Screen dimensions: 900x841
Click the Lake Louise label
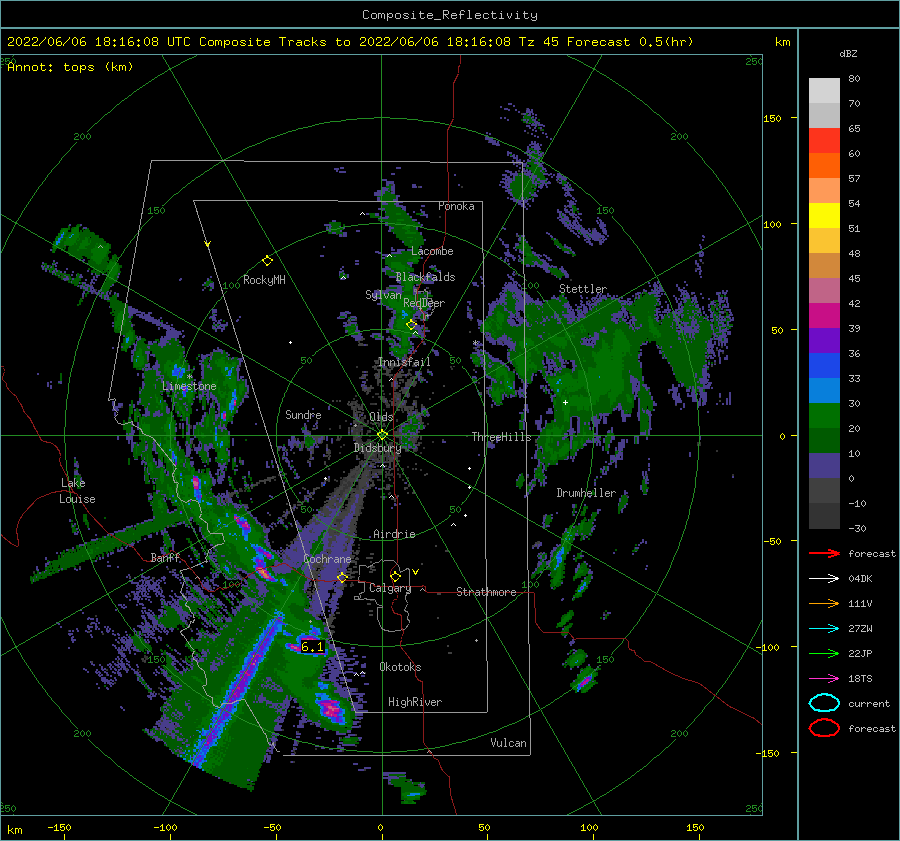pyautogui.click(x=77, y=491)
